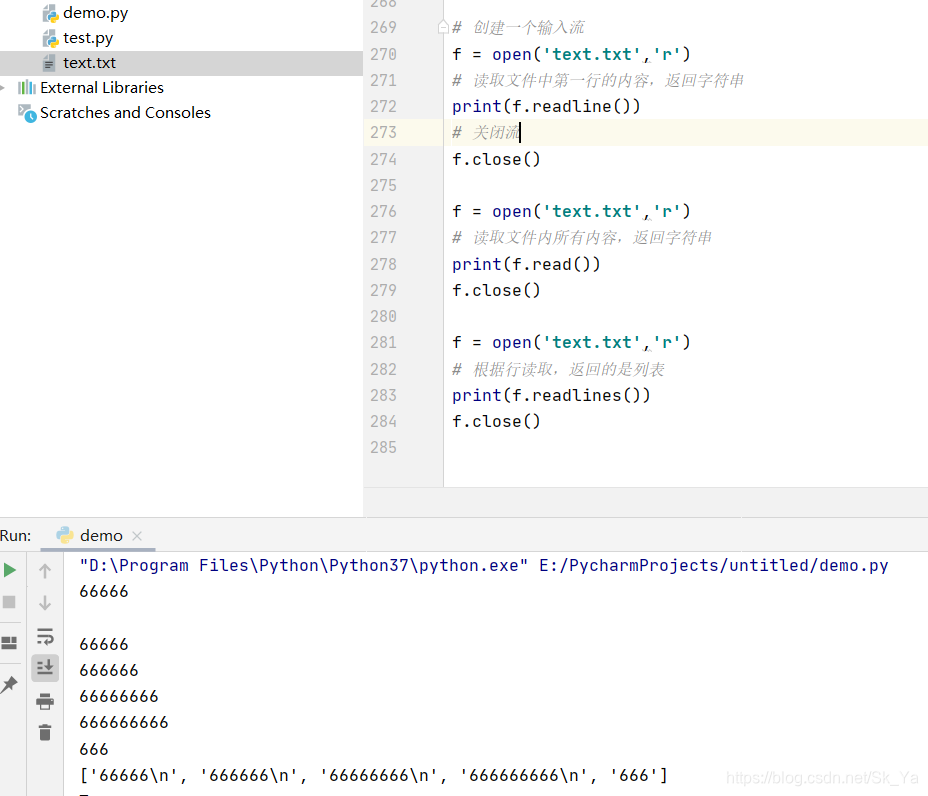Image resolution: width=928 pixels, height=796 pixels.
Task: Rerun the demo script with green play icon
Action: click(9, 571)
